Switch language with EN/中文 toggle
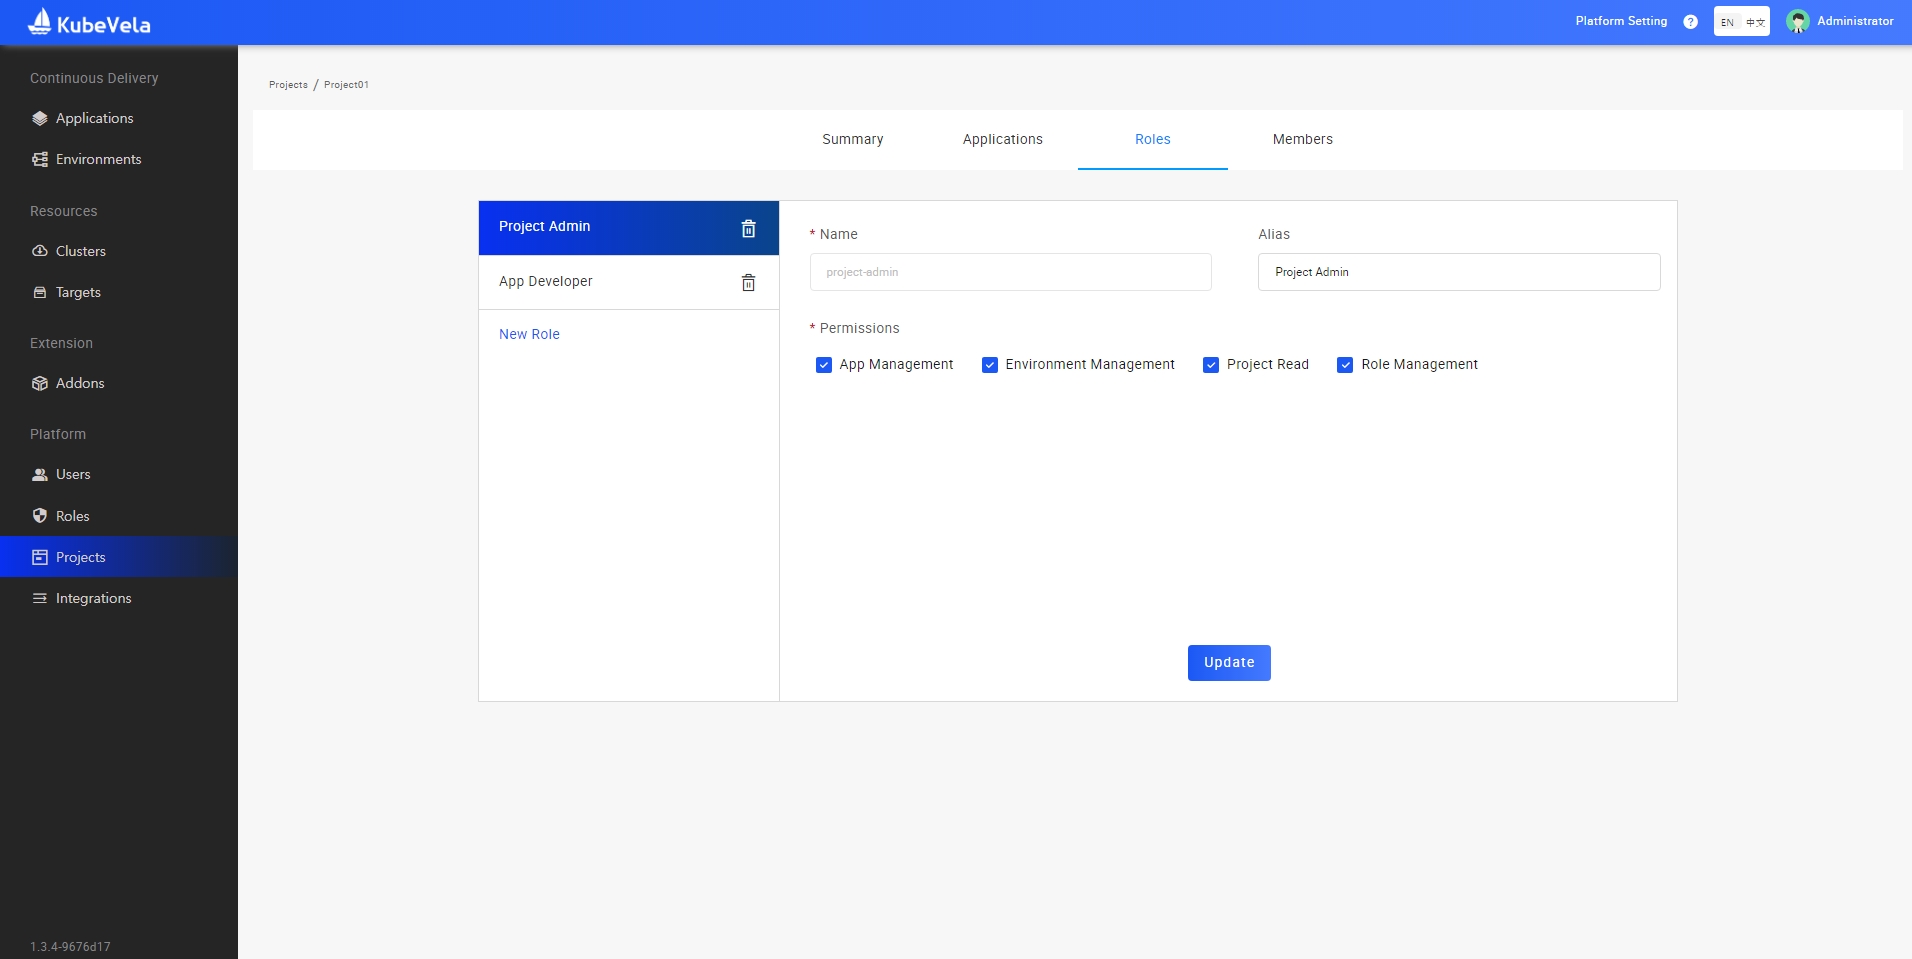This screenshot has width=1912, height=959. coord(1741,22)
